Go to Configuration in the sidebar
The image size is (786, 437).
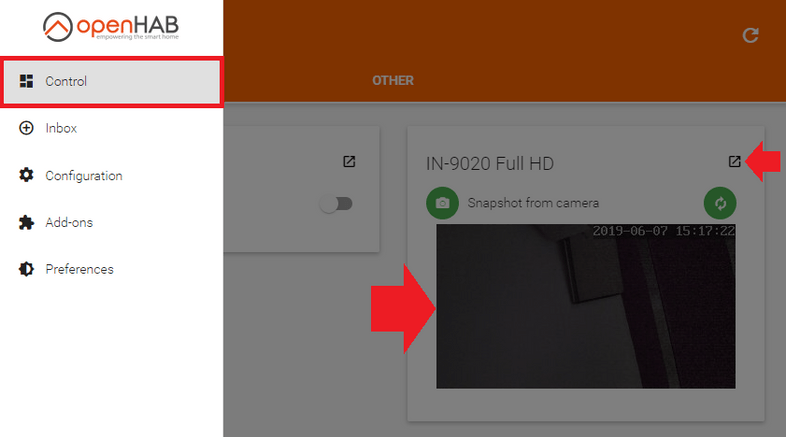pos(112,175)
